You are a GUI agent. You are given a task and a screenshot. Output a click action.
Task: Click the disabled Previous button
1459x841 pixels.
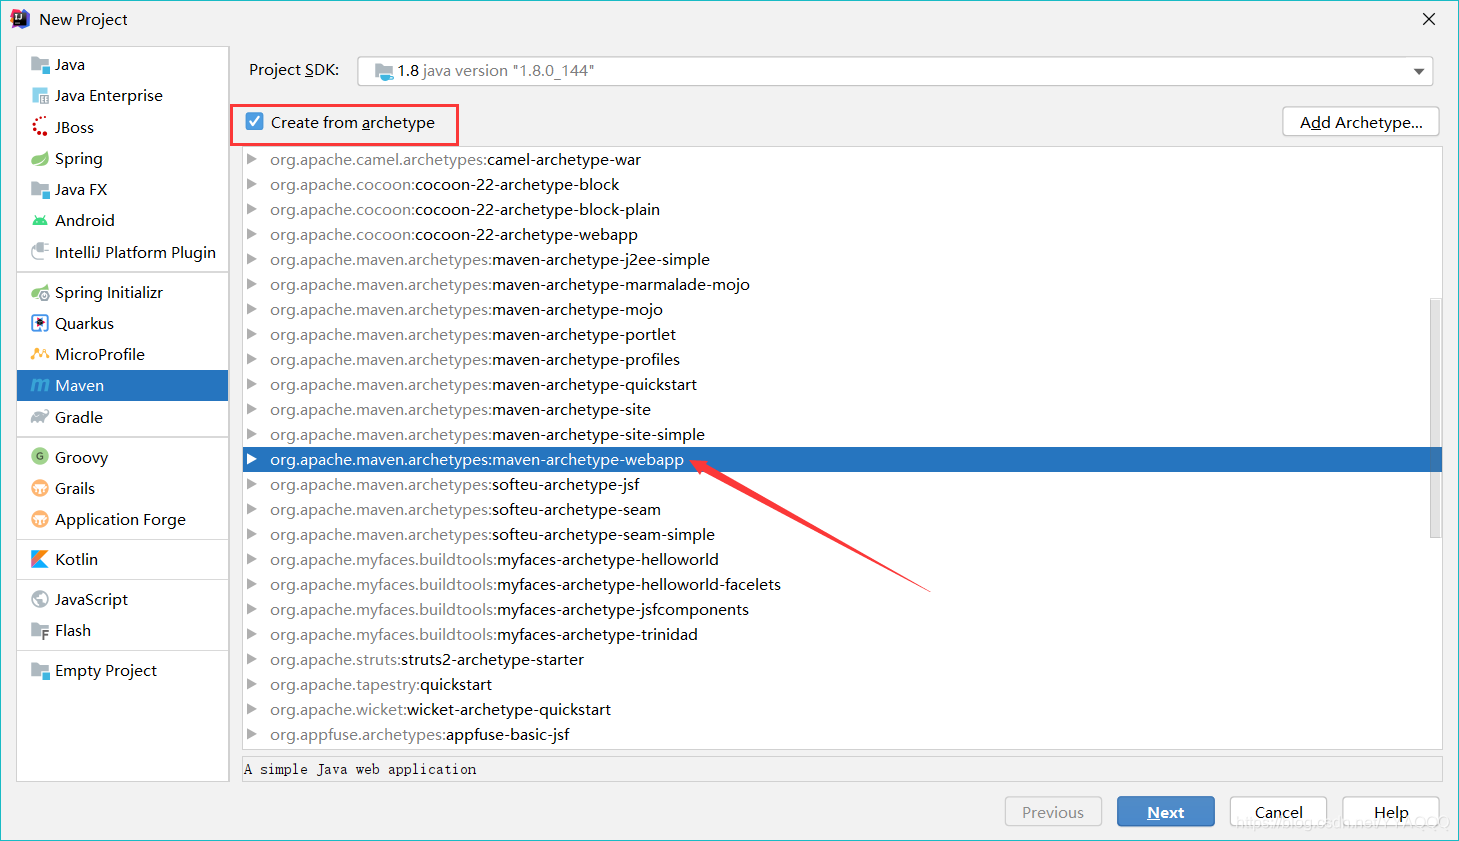(x=1053, y=812)
